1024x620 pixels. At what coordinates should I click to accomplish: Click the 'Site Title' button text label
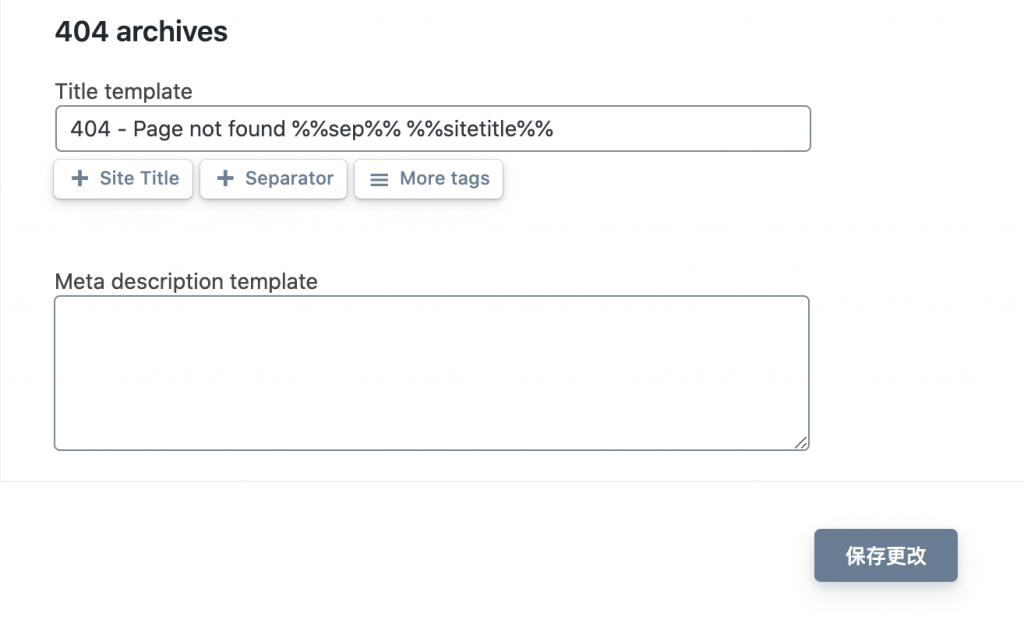pos(139,179)
